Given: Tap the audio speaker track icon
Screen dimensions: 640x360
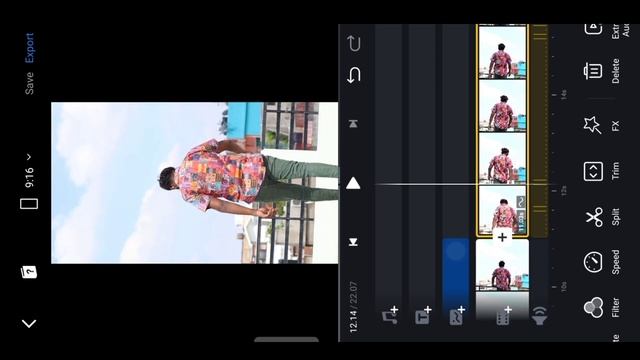Looking at the screenshot, I should click(540, 316).
